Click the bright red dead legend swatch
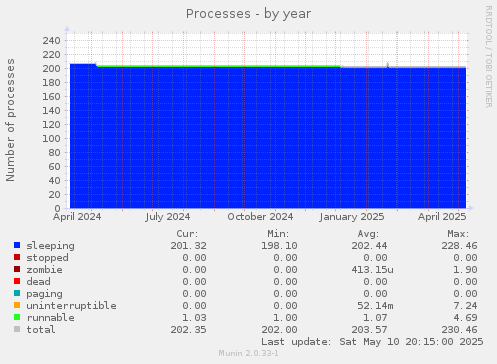 [x=17, y=281]
